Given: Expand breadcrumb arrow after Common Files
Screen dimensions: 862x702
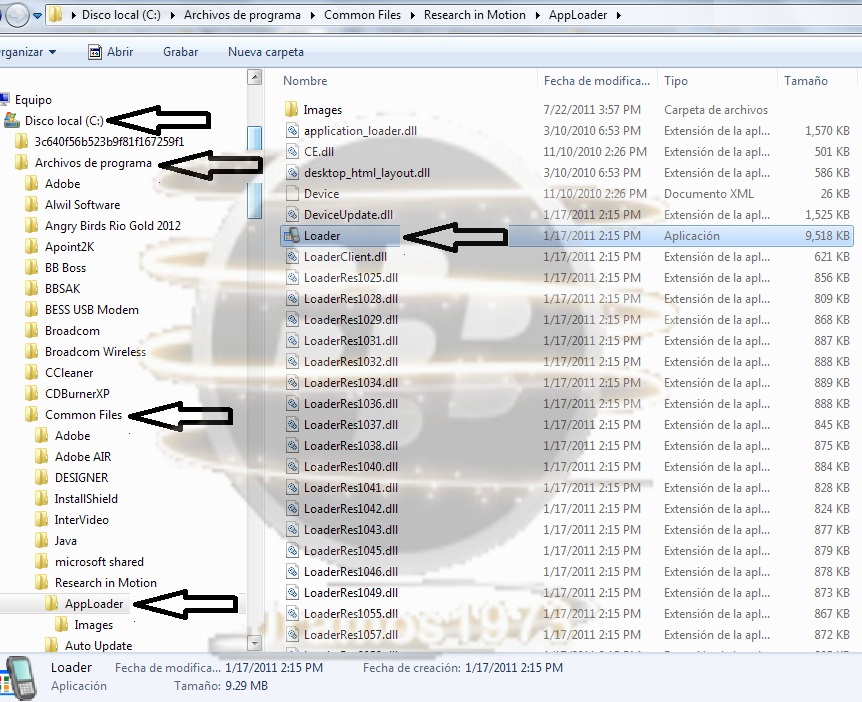Looking at the screenshot, I should (412, 15).
